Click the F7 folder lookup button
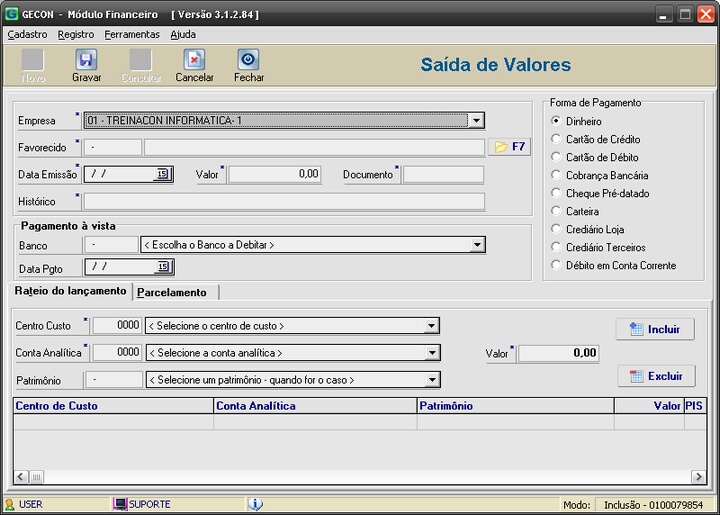The image size is (720, 515). click(509, 147)
